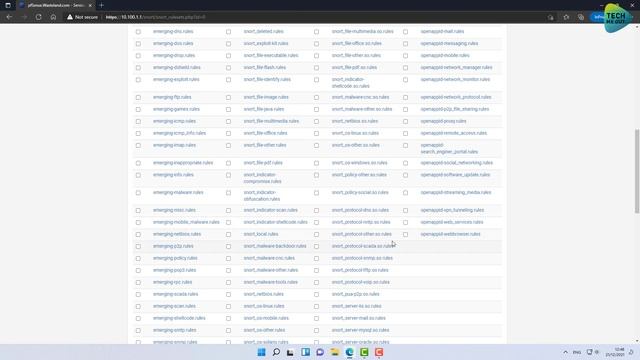
Task: Open the browser home page icon
Action: 53,17
